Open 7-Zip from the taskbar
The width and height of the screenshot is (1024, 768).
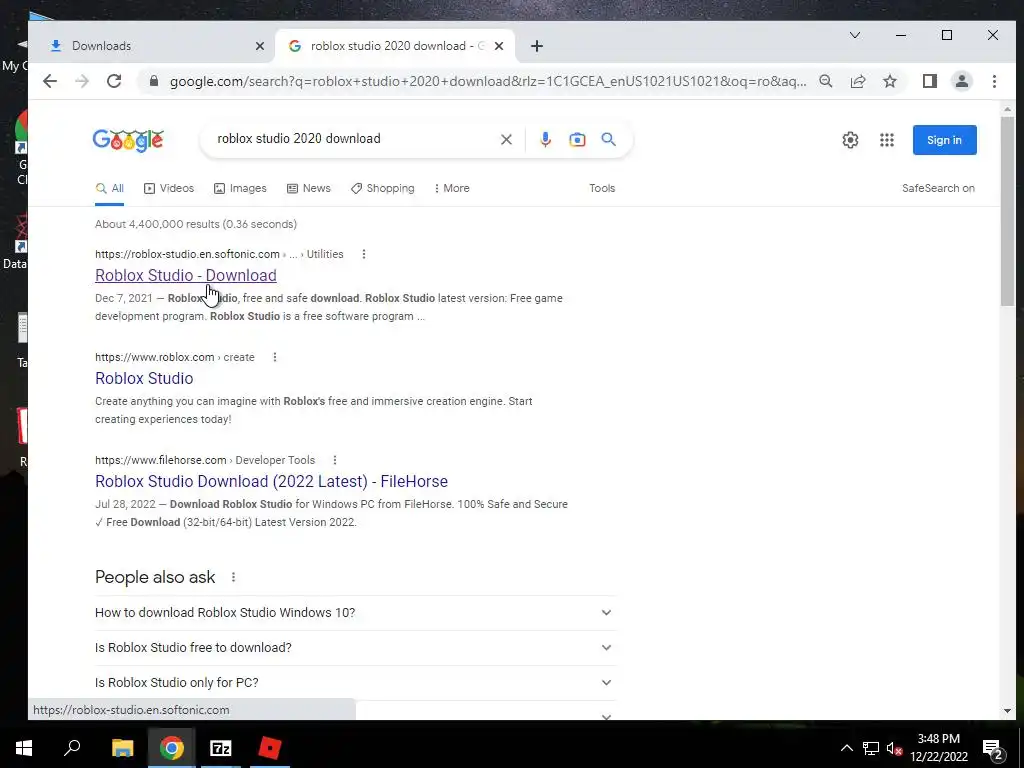(x=221, y=748)
